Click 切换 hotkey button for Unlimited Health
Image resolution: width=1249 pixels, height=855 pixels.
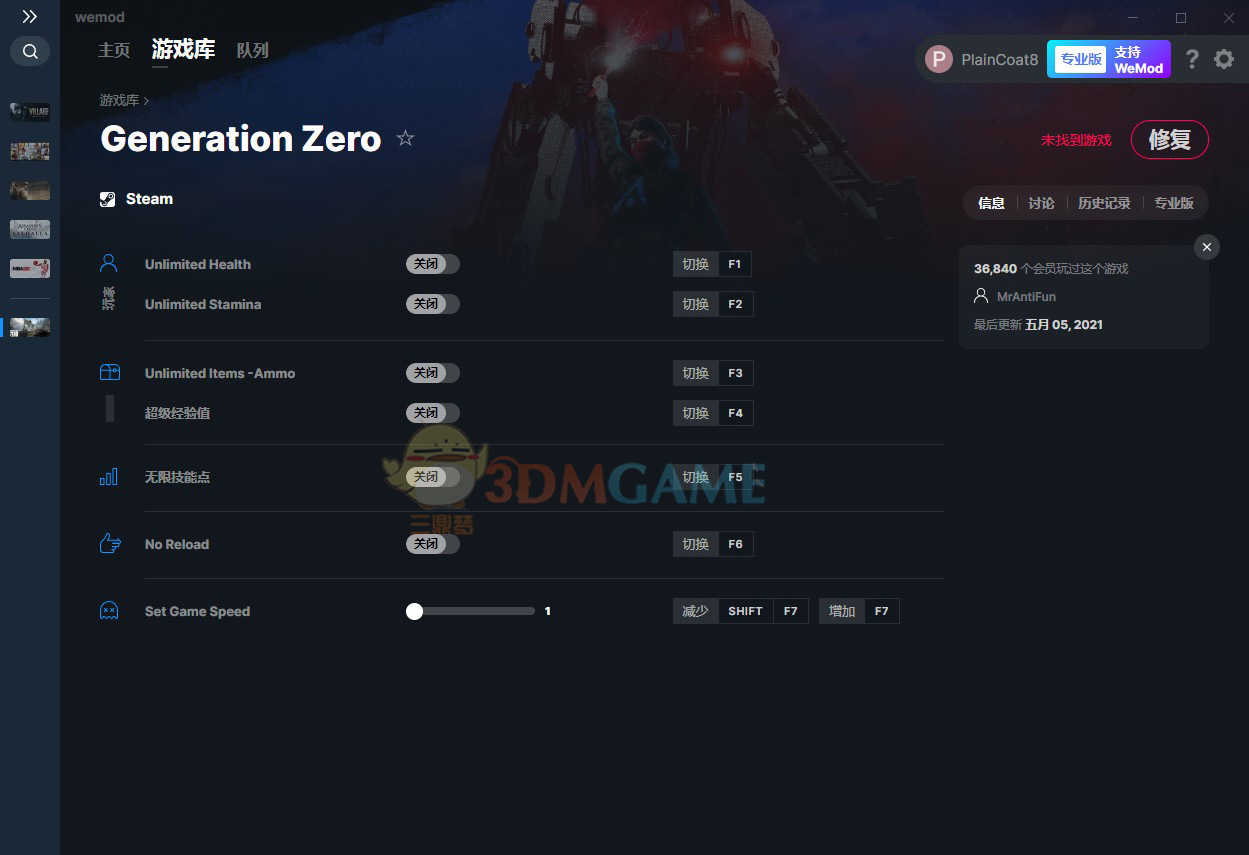coord(696,264)
